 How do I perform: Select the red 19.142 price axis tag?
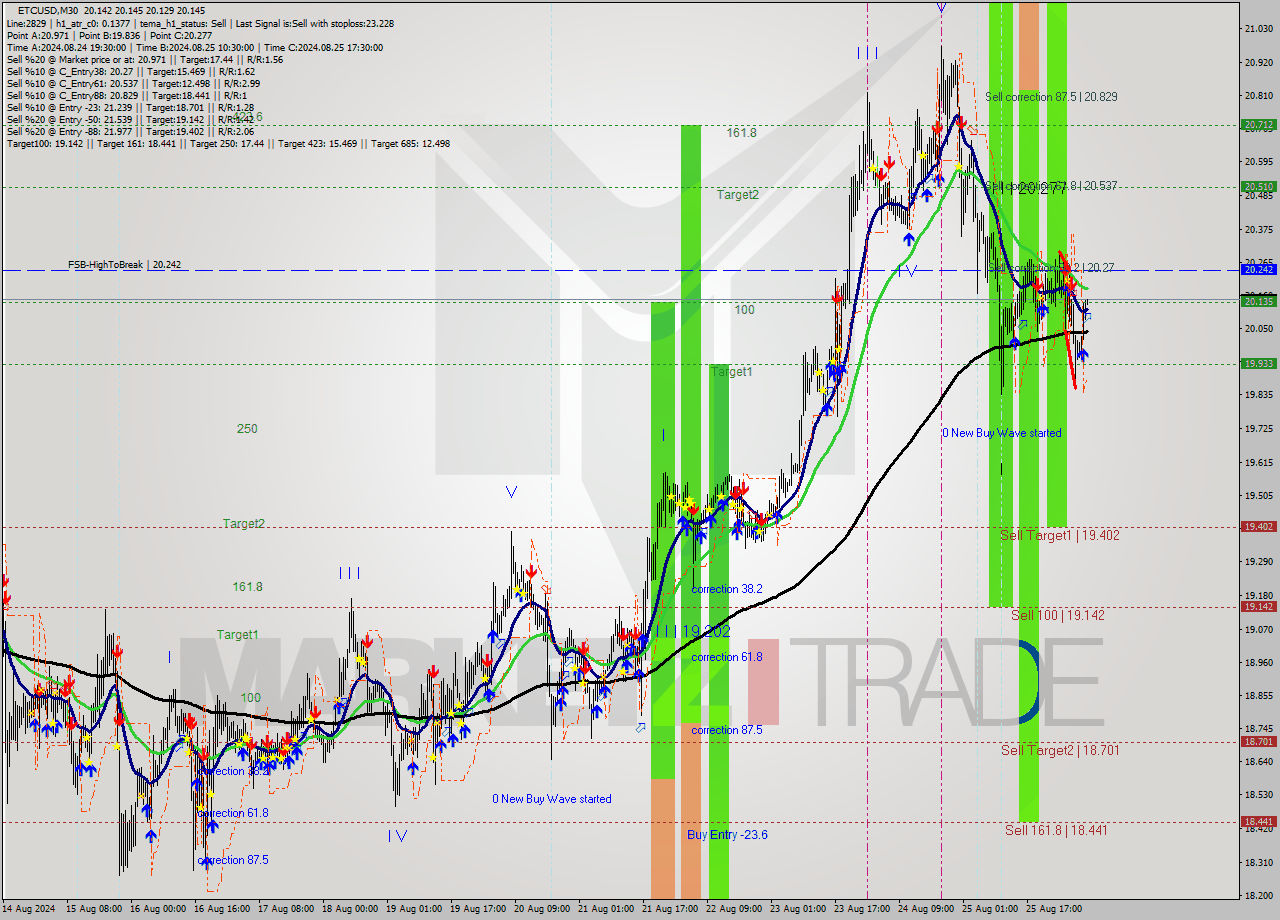click(x=1258, y=606)
